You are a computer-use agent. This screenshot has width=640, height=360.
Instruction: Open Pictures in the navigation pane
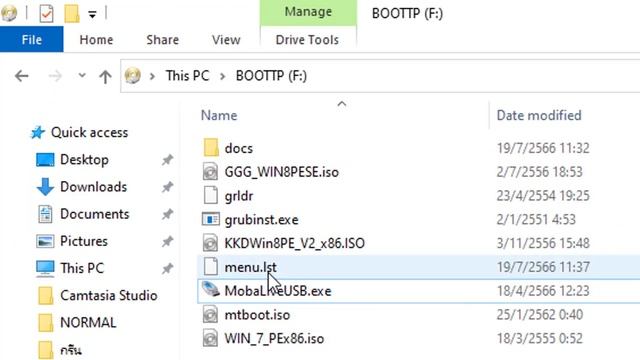point(84,241)
